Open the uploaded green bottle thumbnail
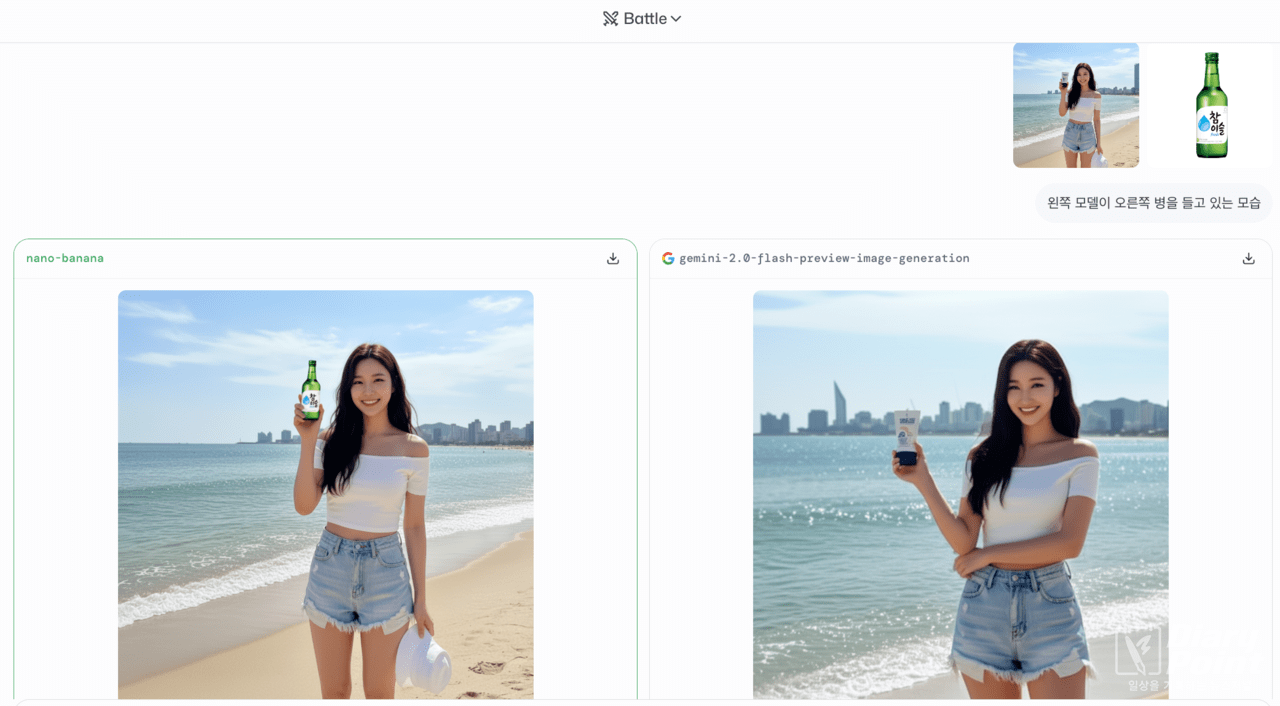Screen dimensions: 1280x706 pyautogui.click(x=1211, y=105)
